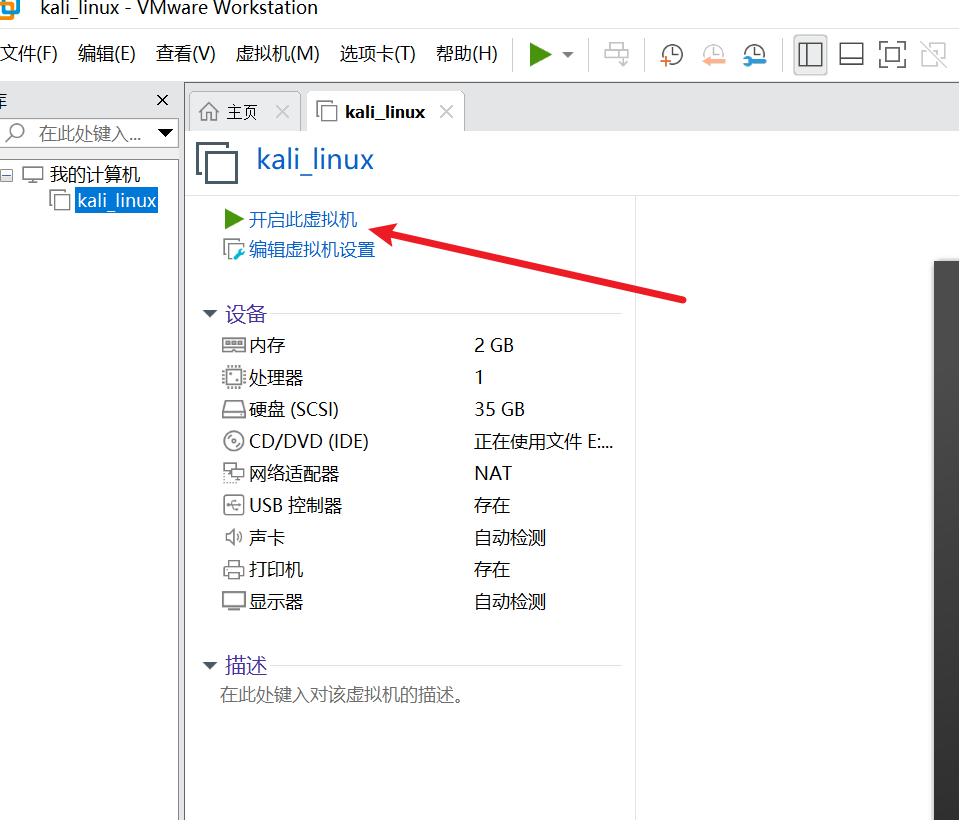Collapse the 设备 devices section
The height and width of the screenshot is (820, 959).
pos(210,313)
